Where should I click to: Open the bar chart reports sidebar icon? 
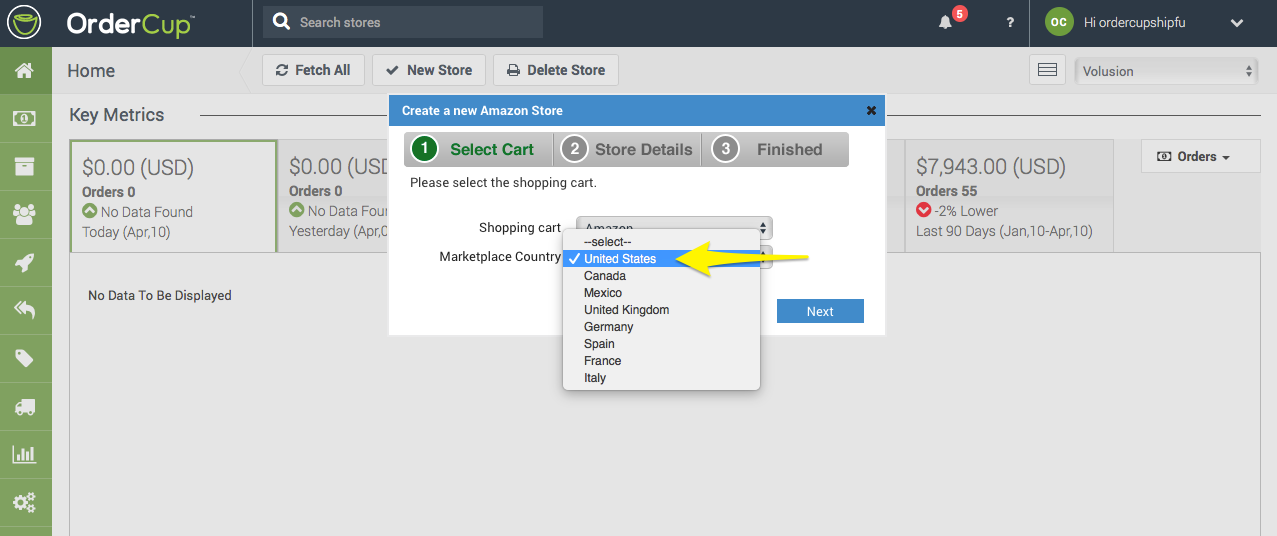click(25, 455)
